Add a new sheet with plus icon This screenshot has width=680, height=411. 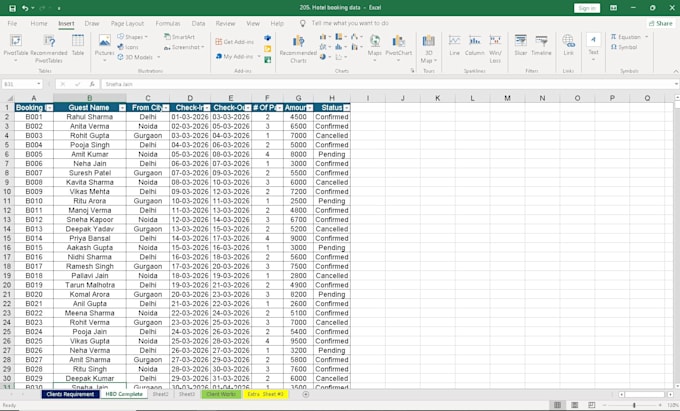(x=306, y=394)
